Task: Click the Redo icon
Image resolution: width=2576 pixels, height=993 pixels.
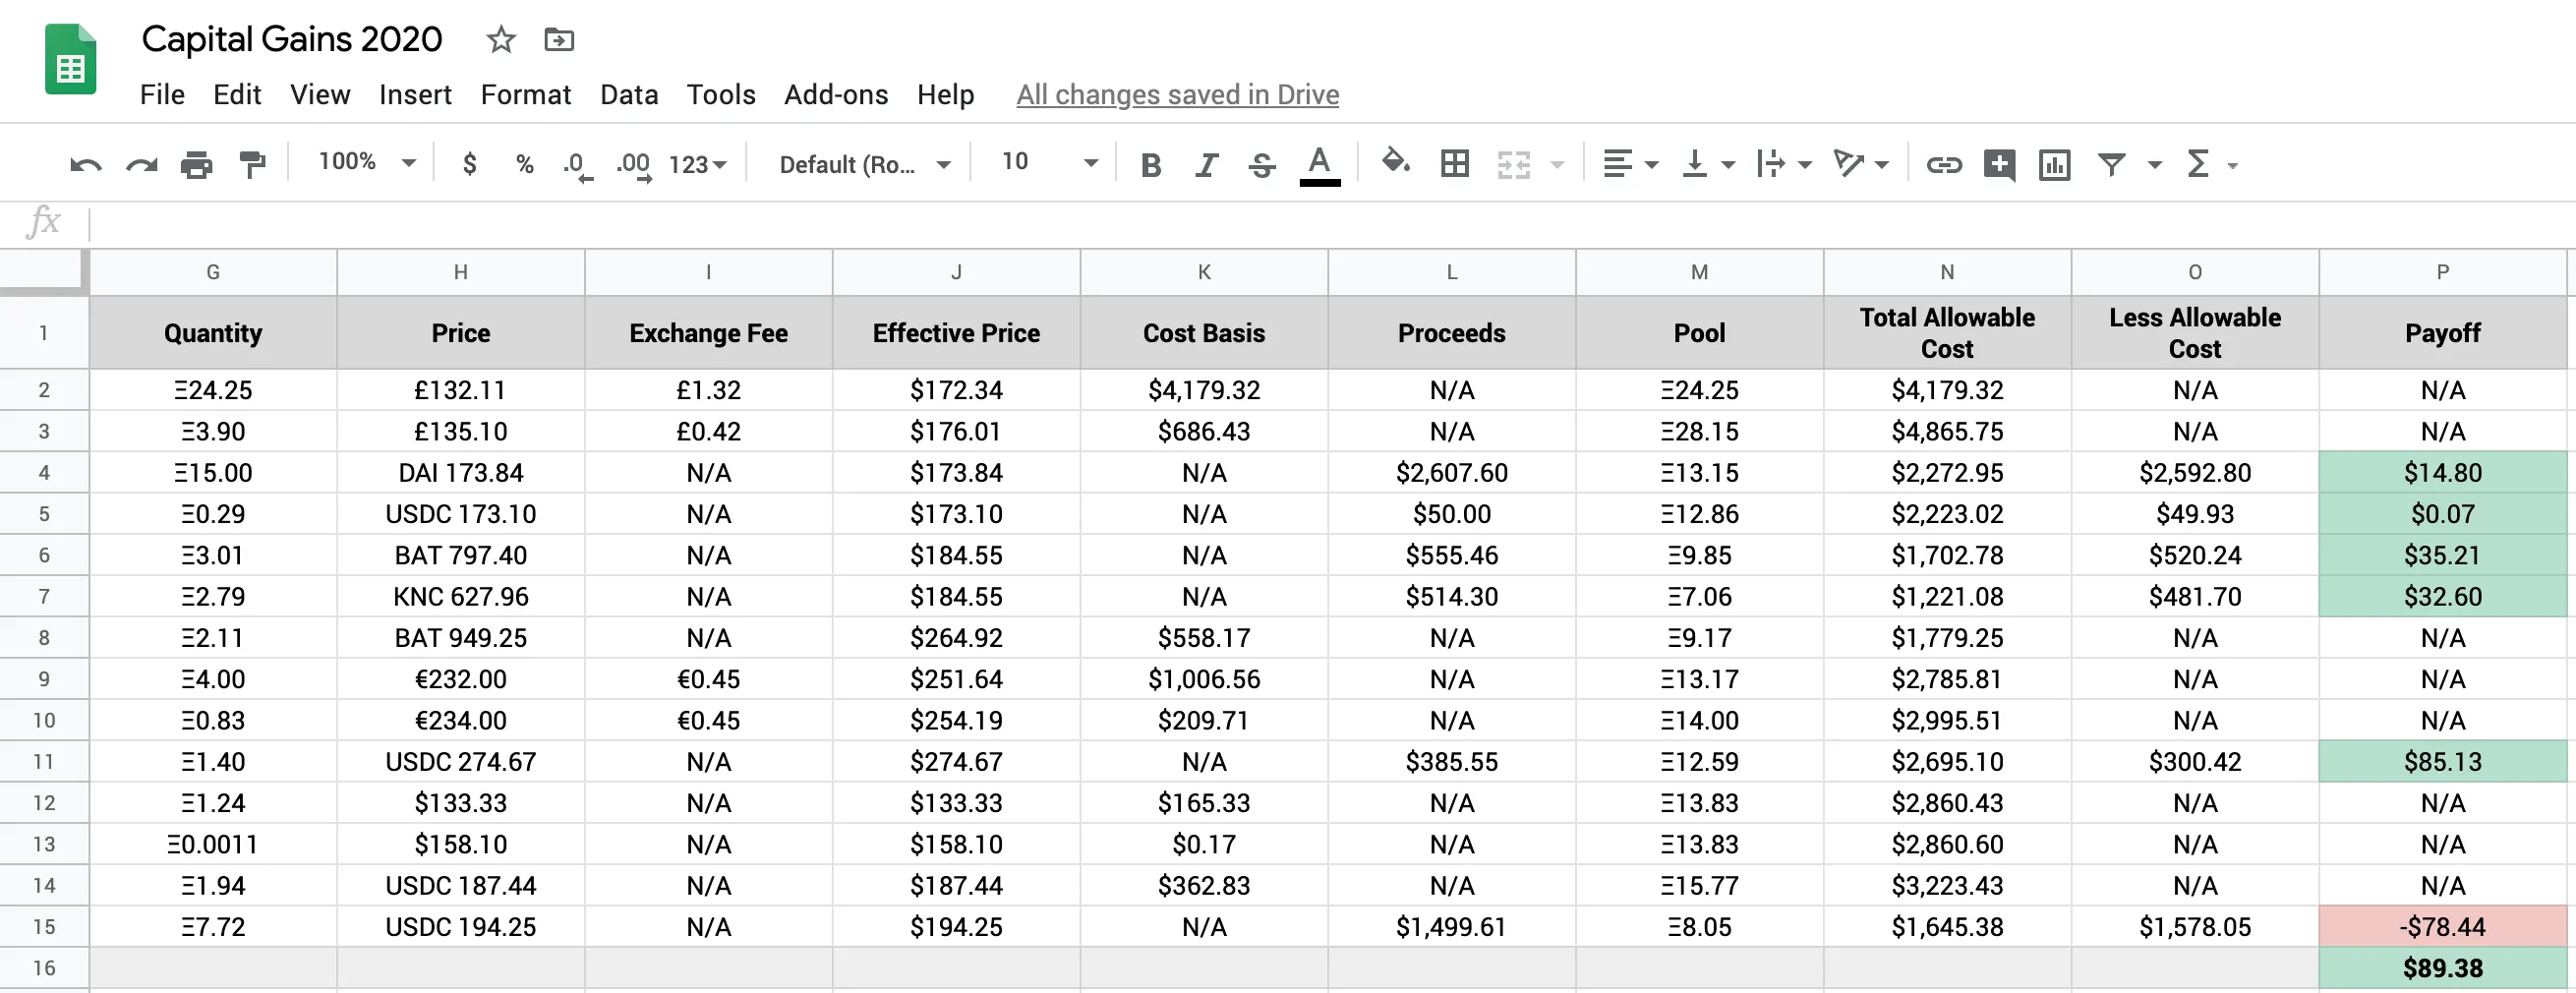Action: point(141,164)
